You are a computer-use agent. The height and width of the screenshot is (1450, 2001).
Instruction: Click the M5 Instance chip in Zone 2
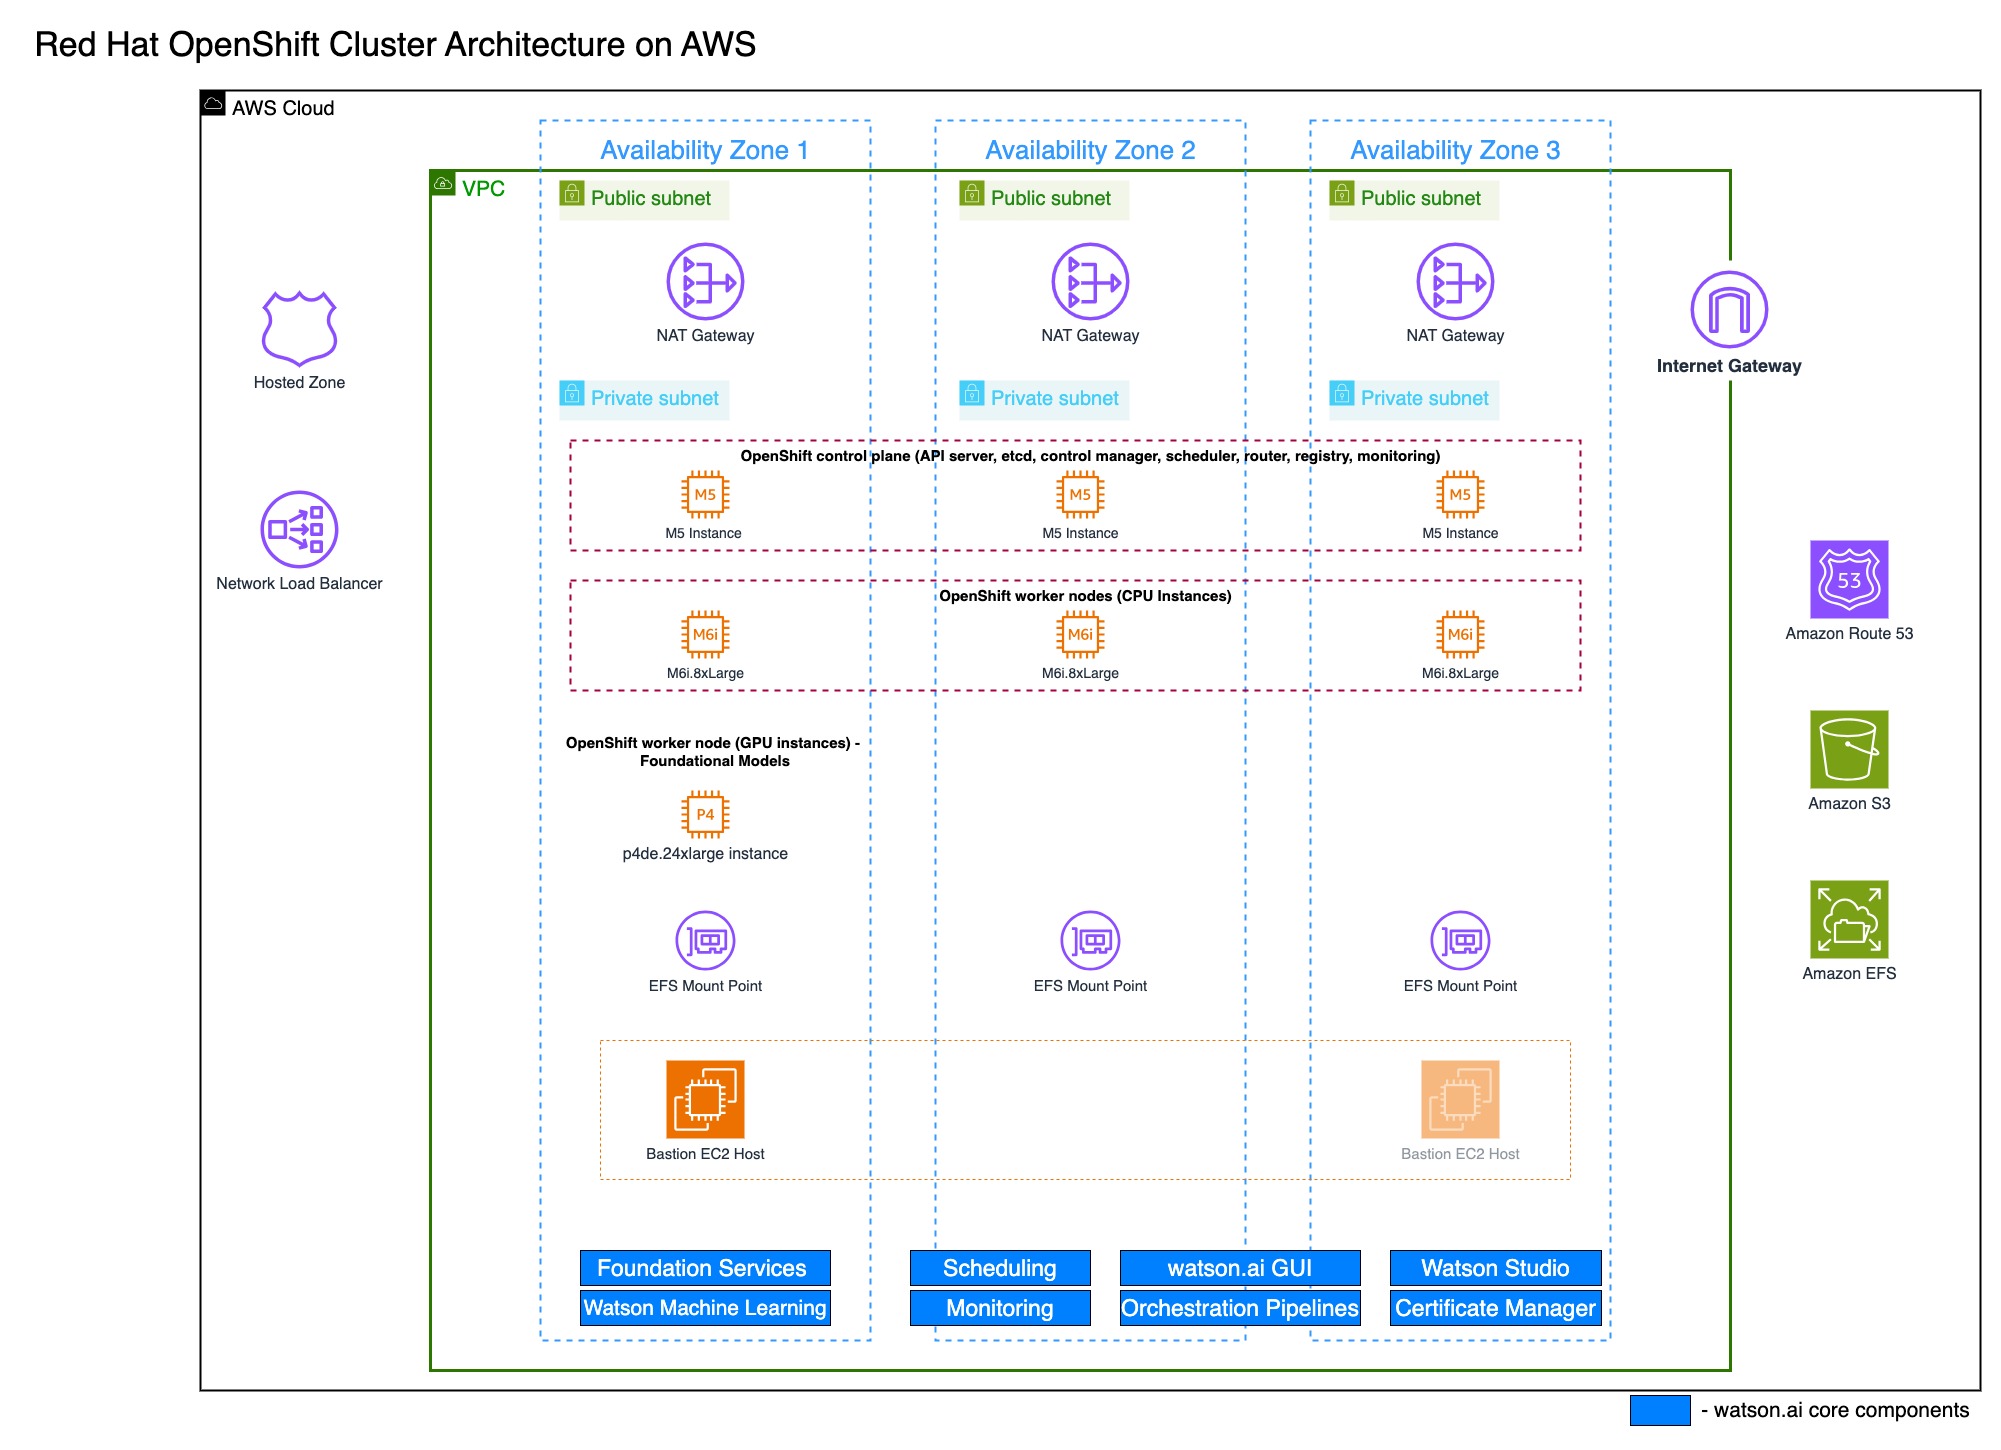point(1080,494)
